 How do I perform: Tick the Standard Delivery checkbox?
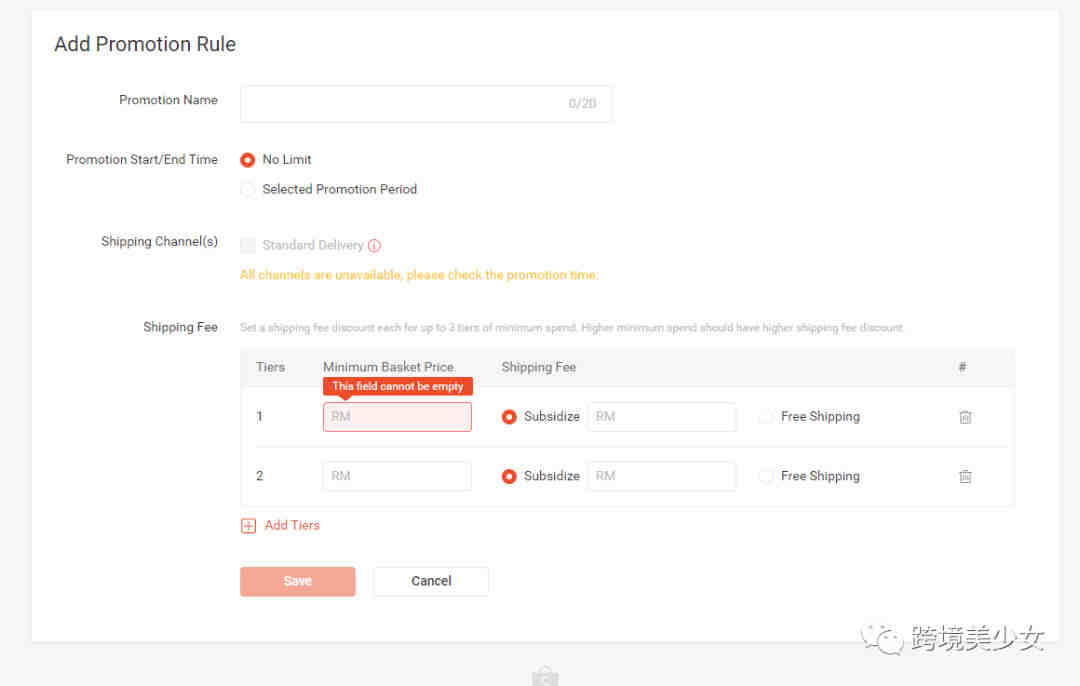(x=248, y=245)
